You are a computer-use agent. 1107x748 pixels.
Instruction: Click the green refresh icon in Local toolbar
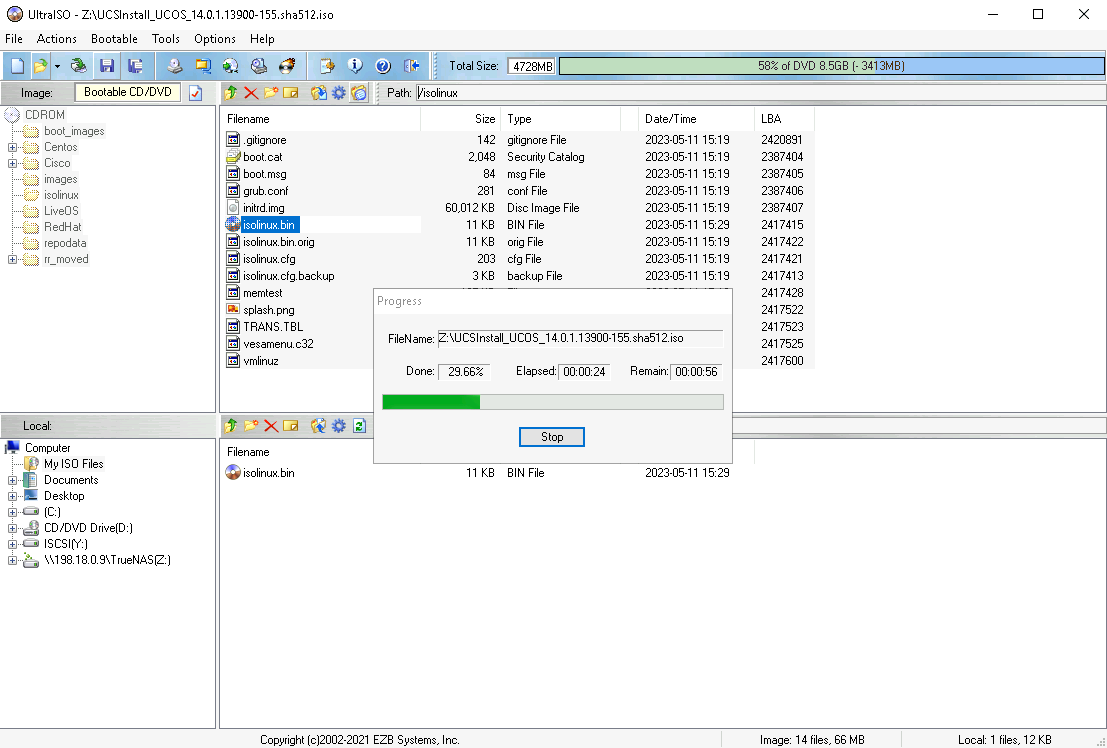coord(359,426)
